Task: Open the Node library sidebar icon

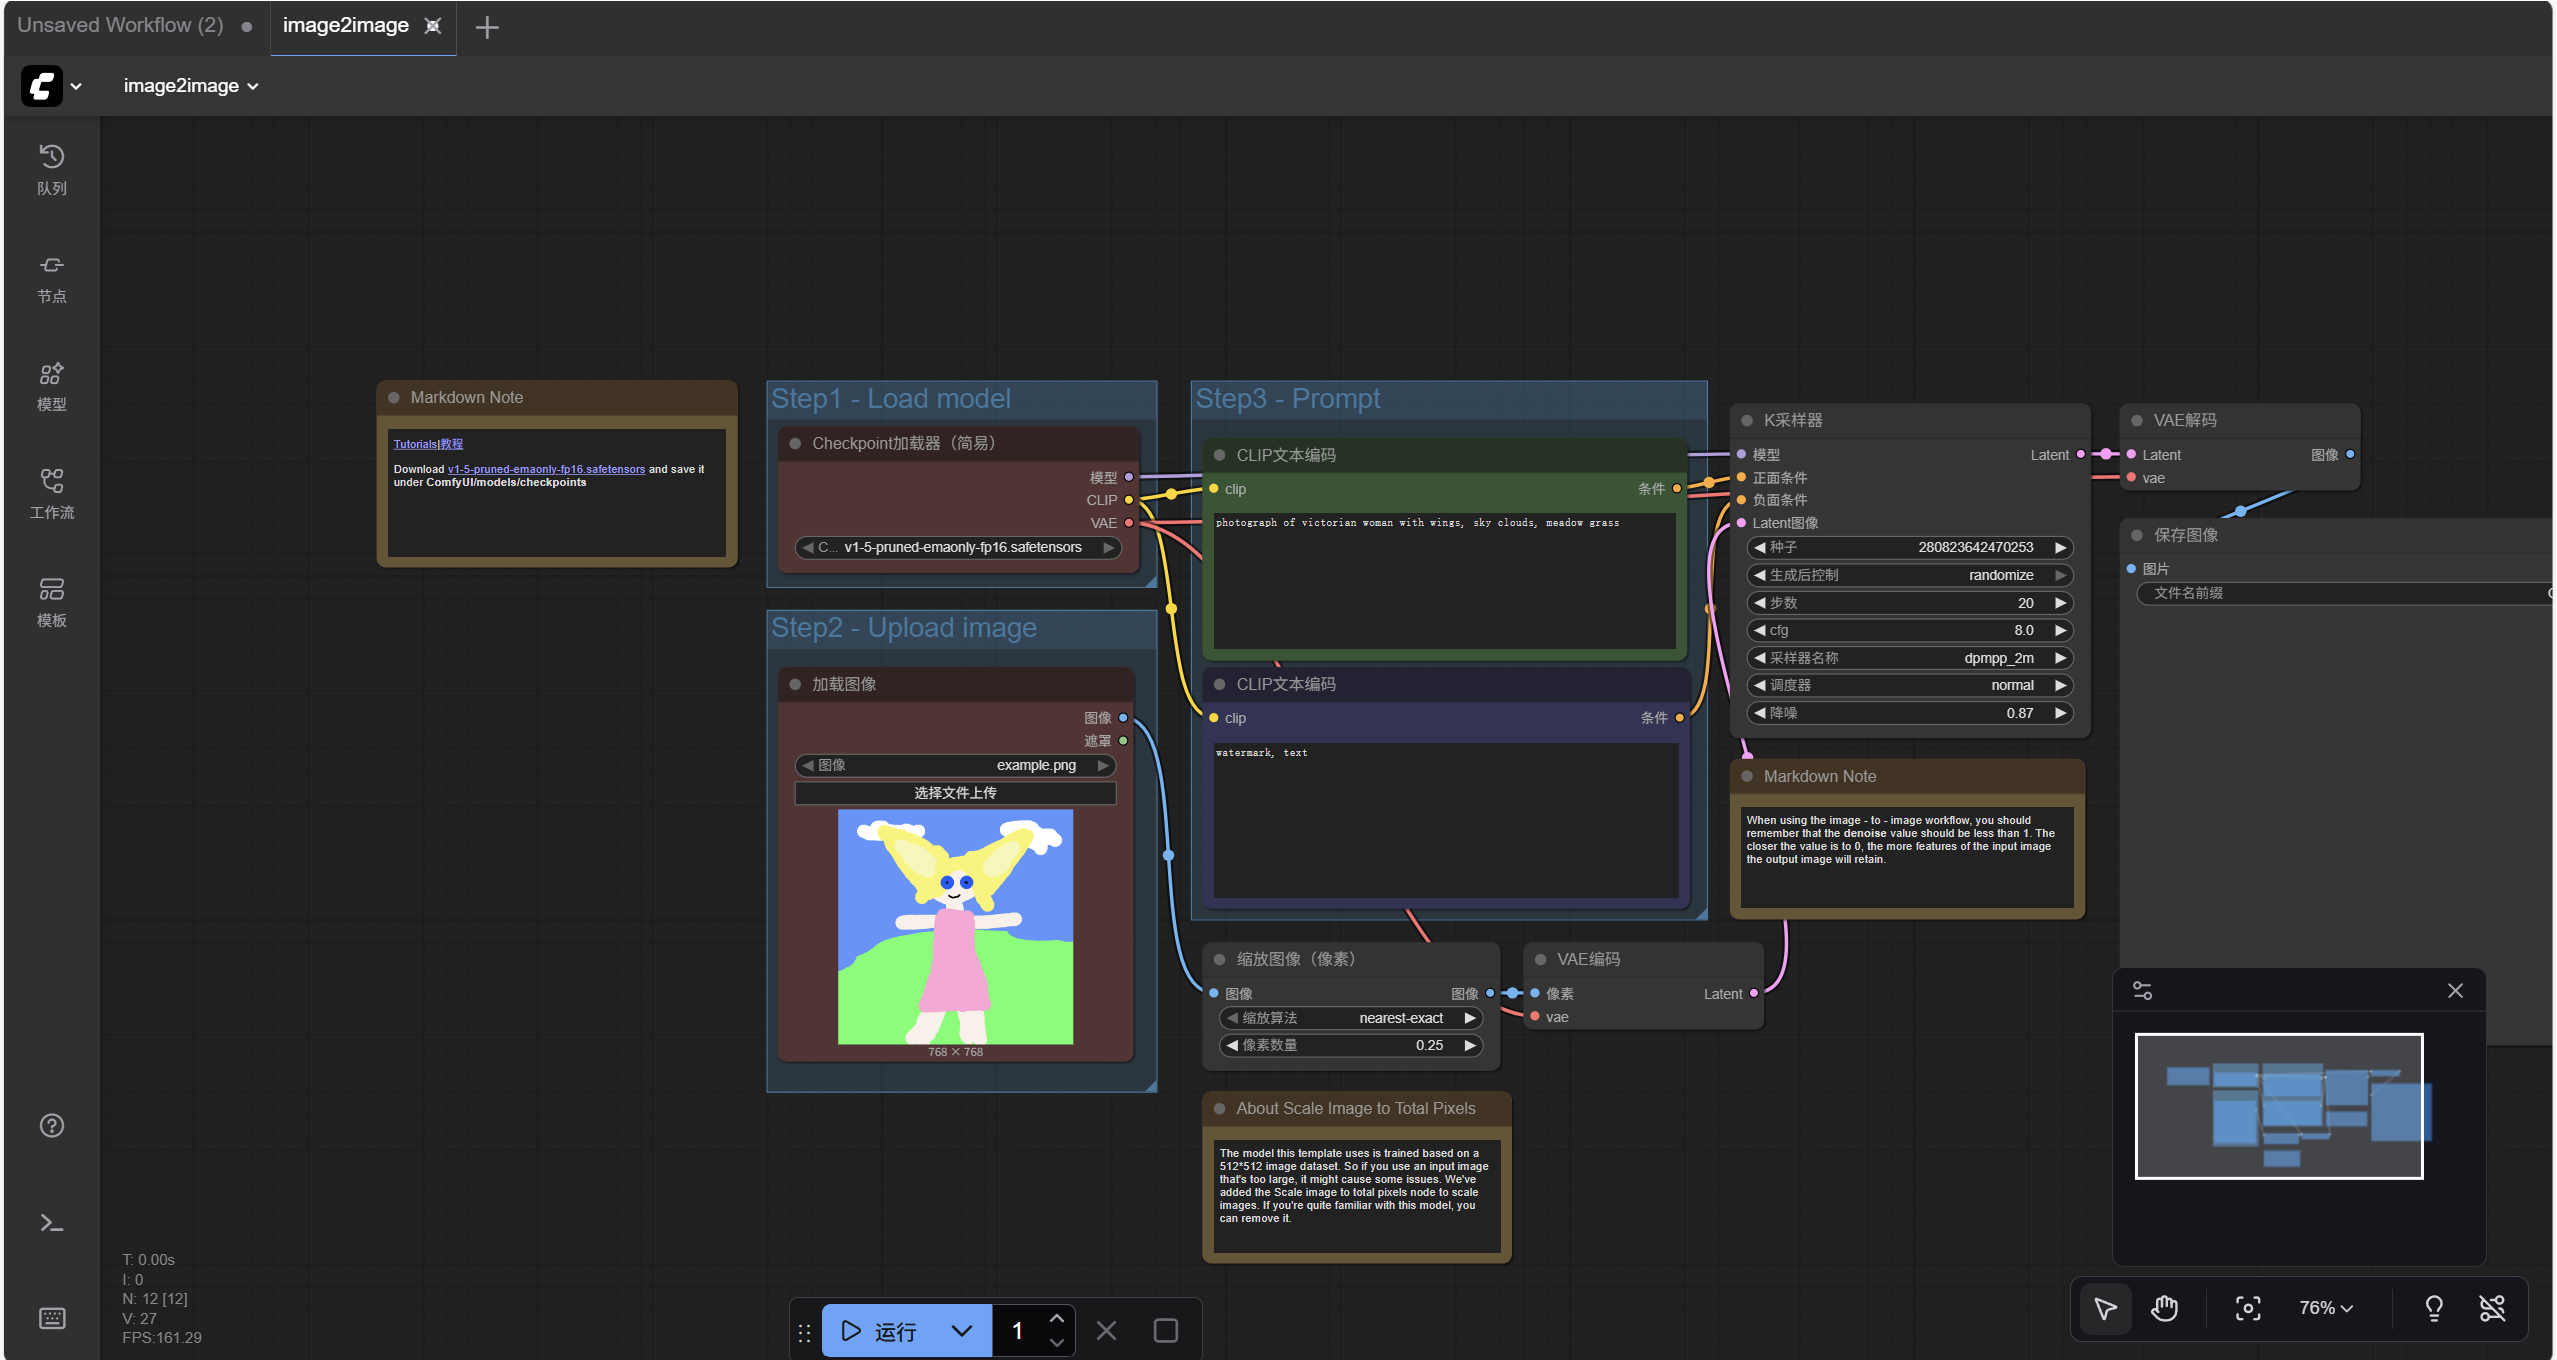Action: click(x=51, y=278)
